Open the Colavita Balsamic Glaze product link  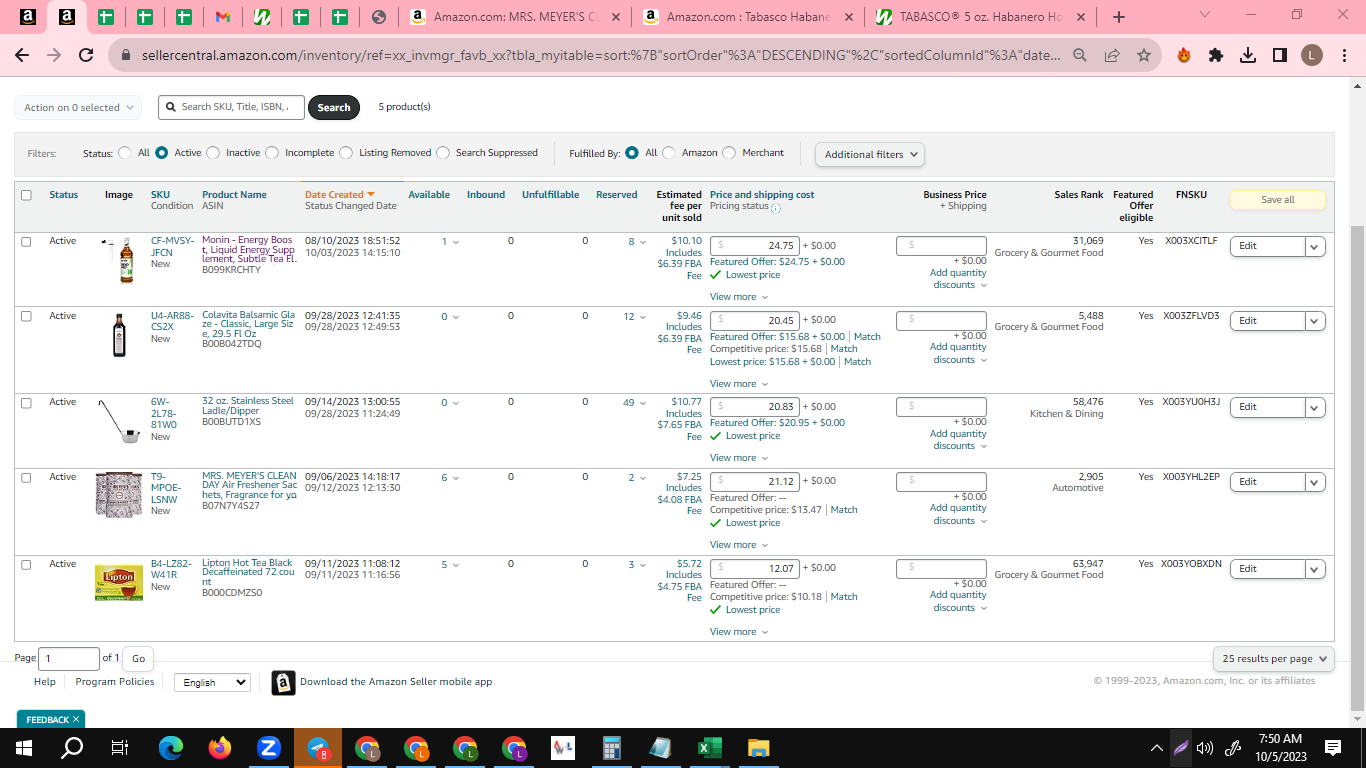tap(249, 327)
